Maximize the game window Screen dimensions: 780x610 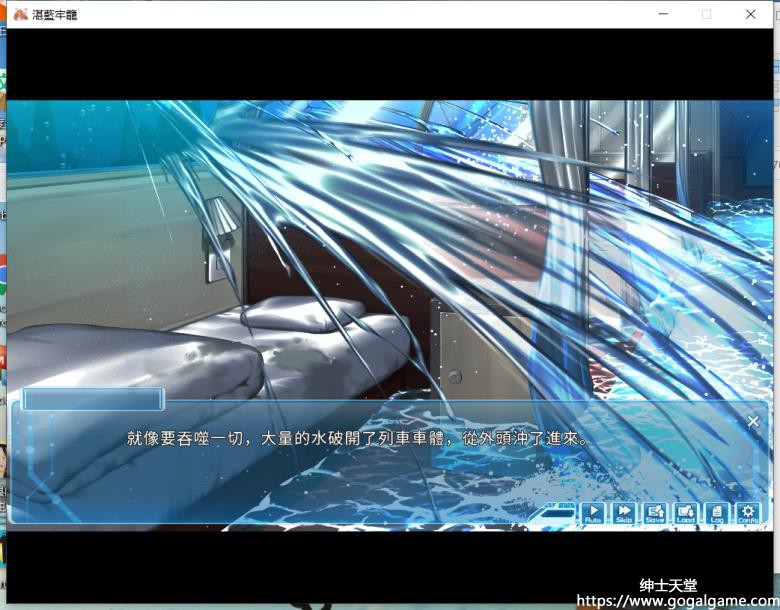[x=706, y=14]
